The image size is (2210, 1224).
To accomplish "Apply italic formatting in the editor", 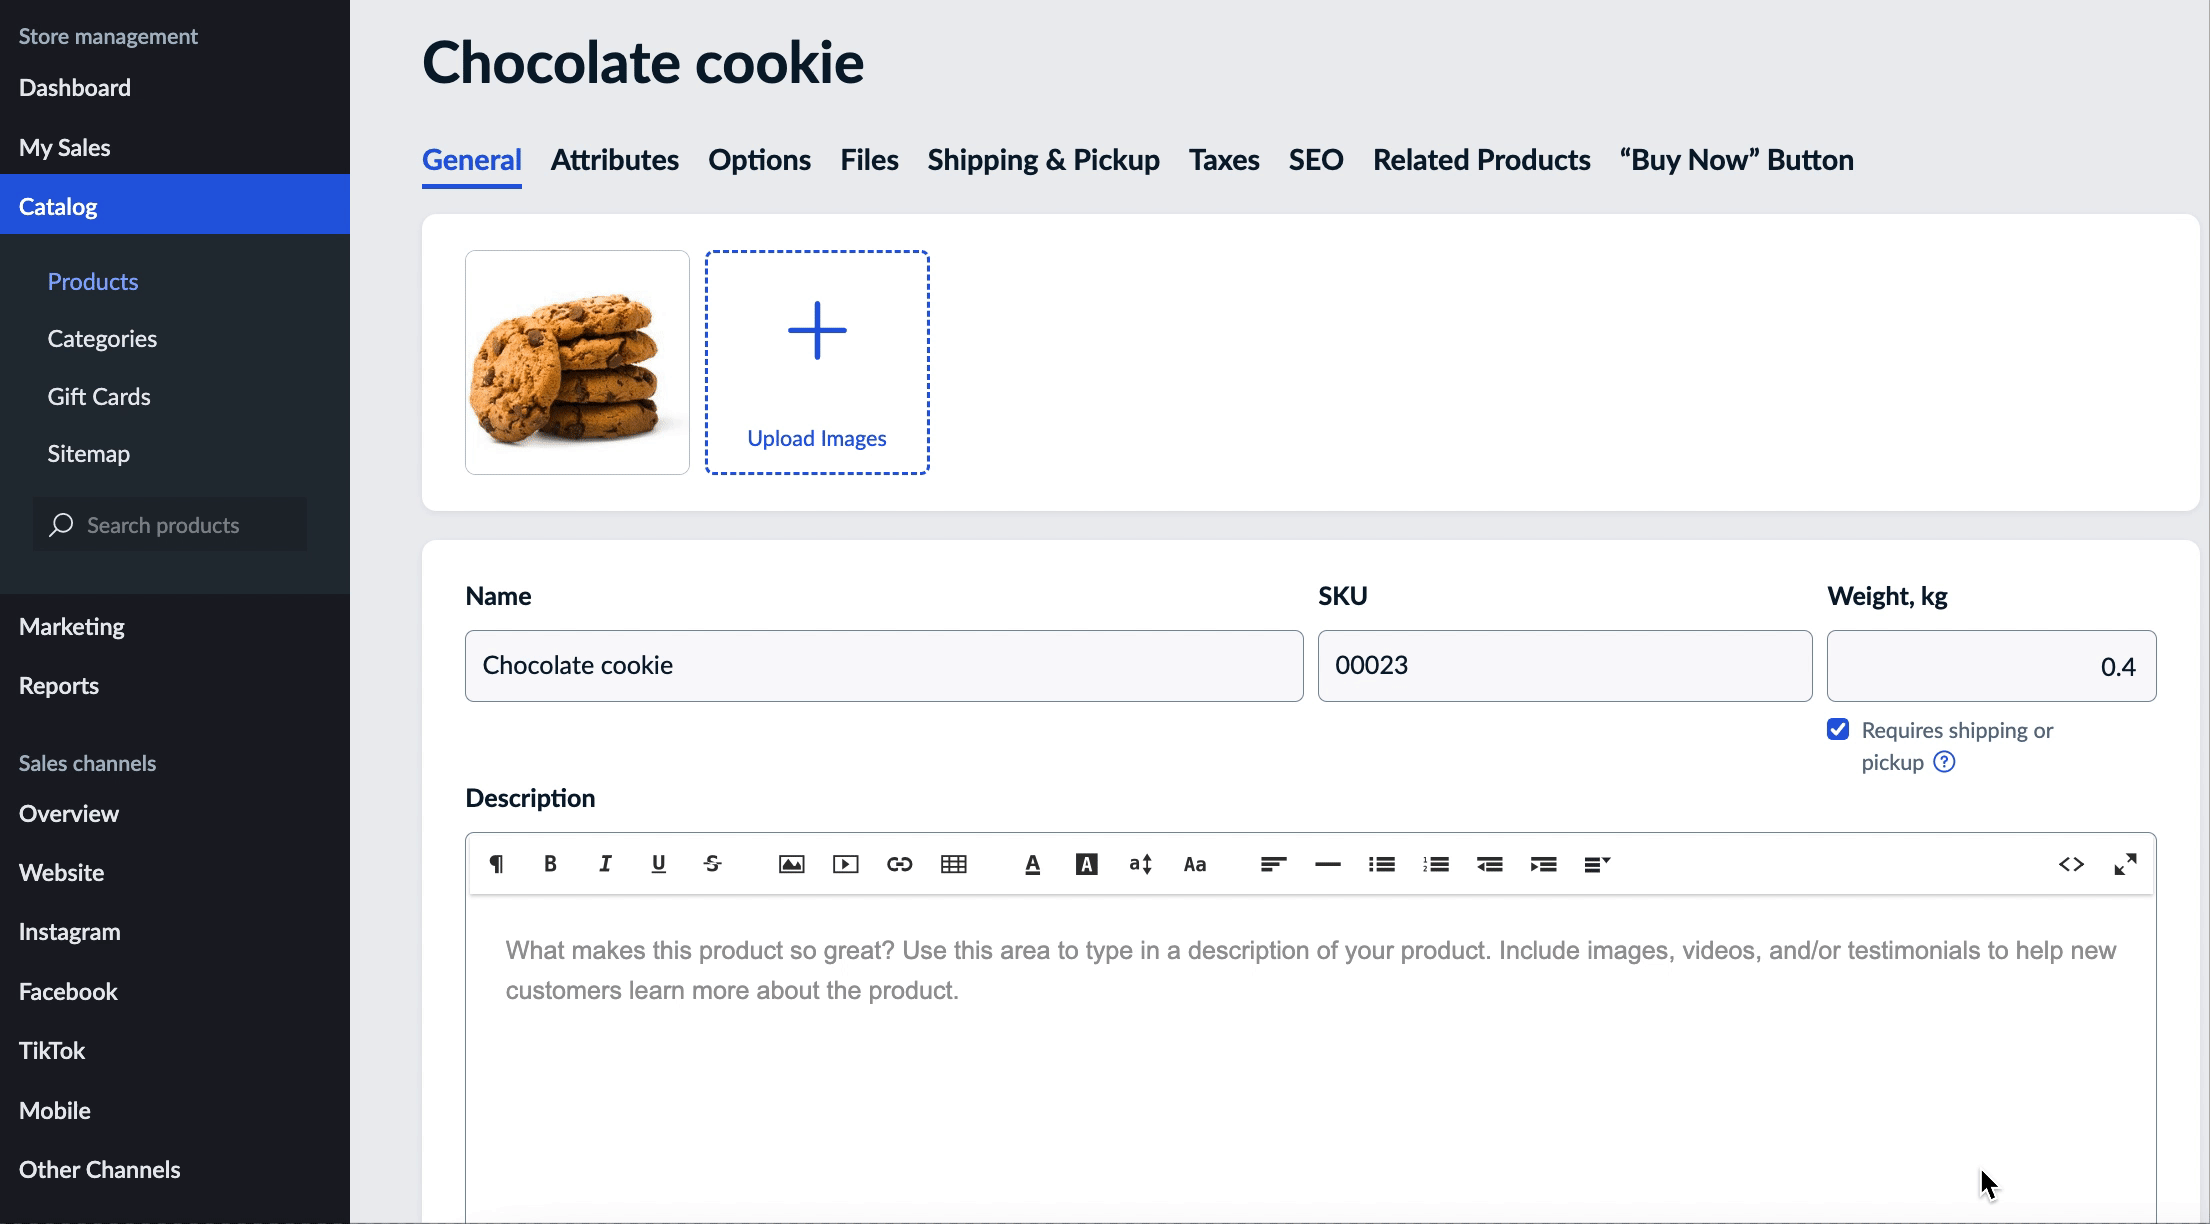I will coord(604,864).
